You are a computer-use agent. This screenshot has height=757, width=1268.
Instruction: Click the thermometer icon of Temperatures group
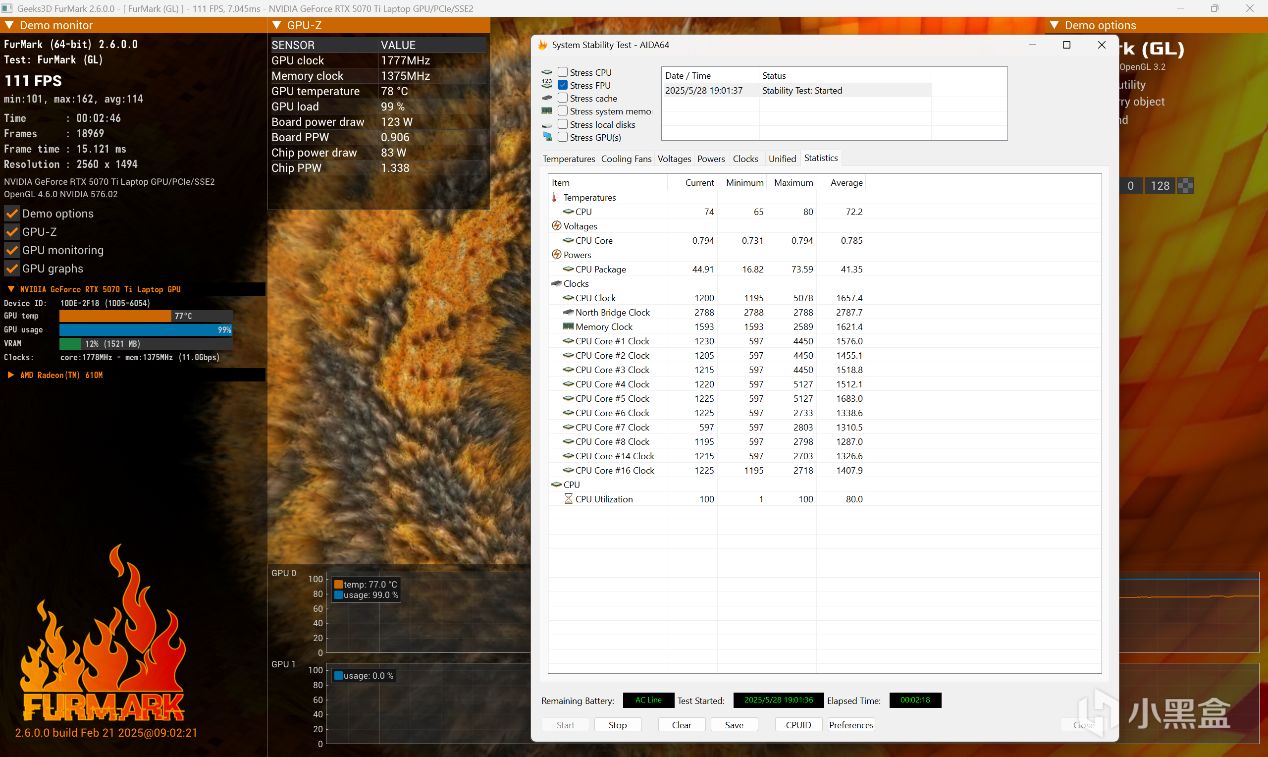coord(555,198)
